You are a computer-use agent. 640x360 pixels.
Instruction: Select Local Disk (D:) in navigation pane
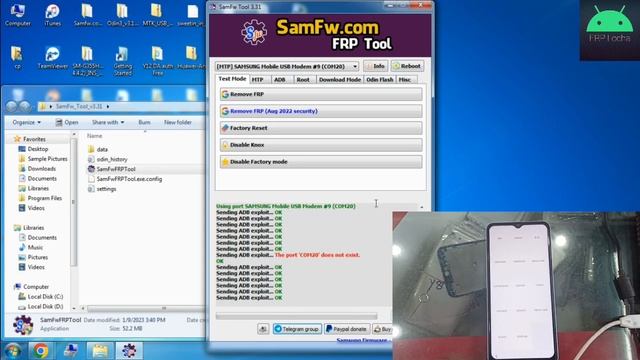pos(41,307)
